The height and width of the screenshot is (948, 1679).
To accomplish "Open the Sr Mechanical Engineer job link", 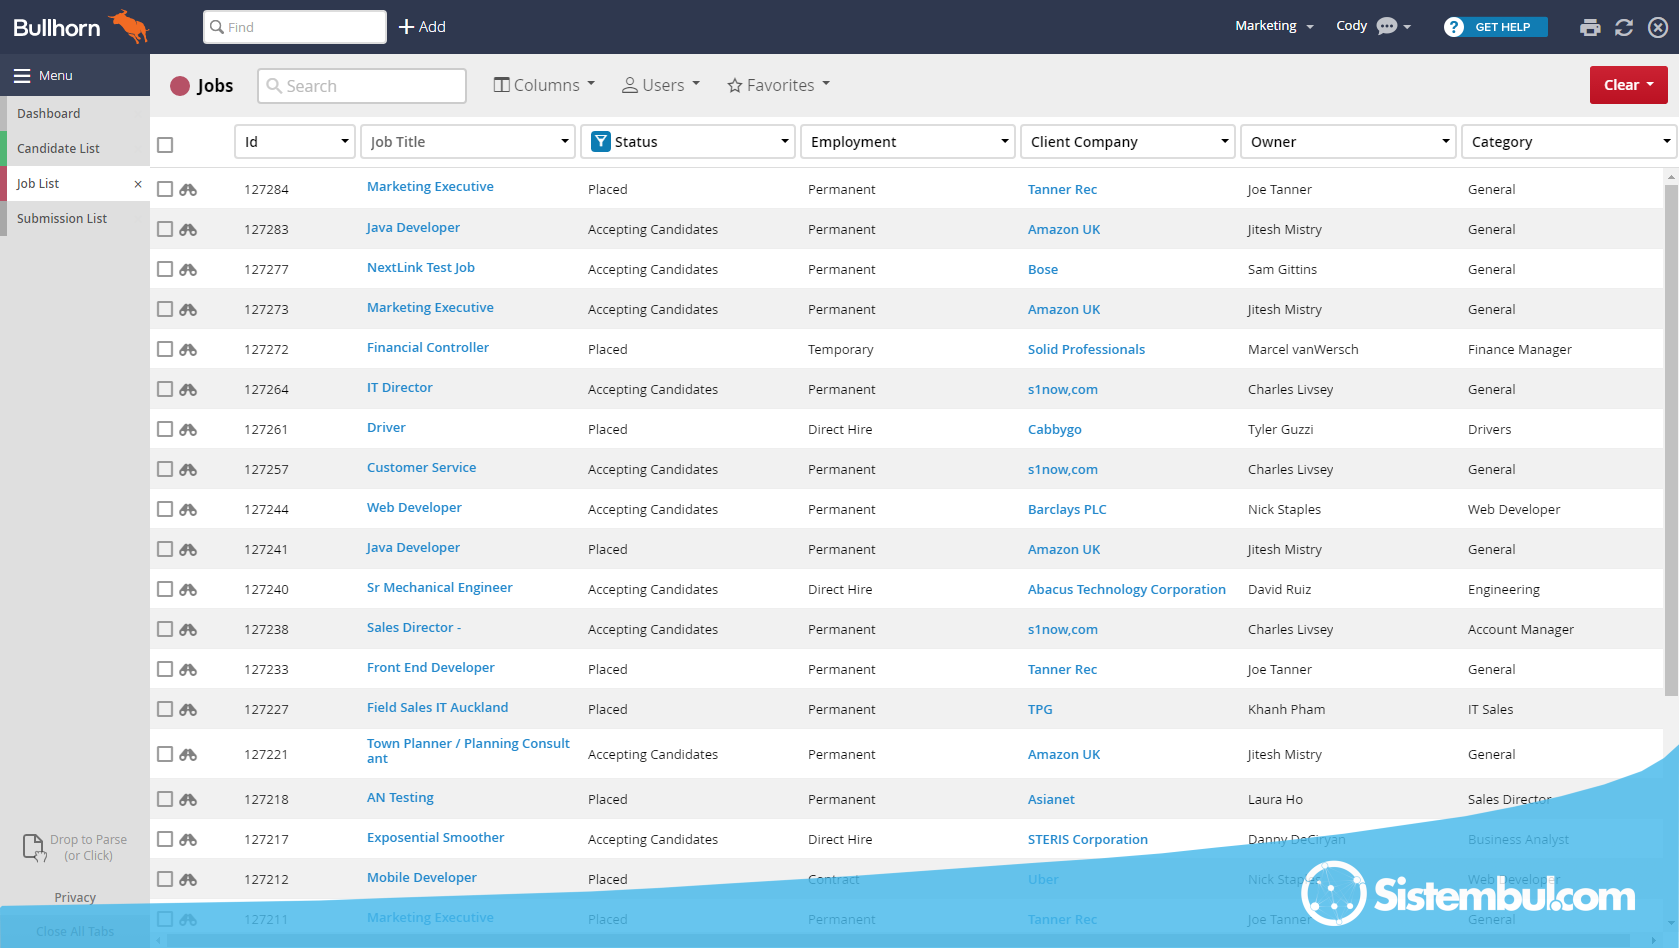I will (x=439, y=587).
